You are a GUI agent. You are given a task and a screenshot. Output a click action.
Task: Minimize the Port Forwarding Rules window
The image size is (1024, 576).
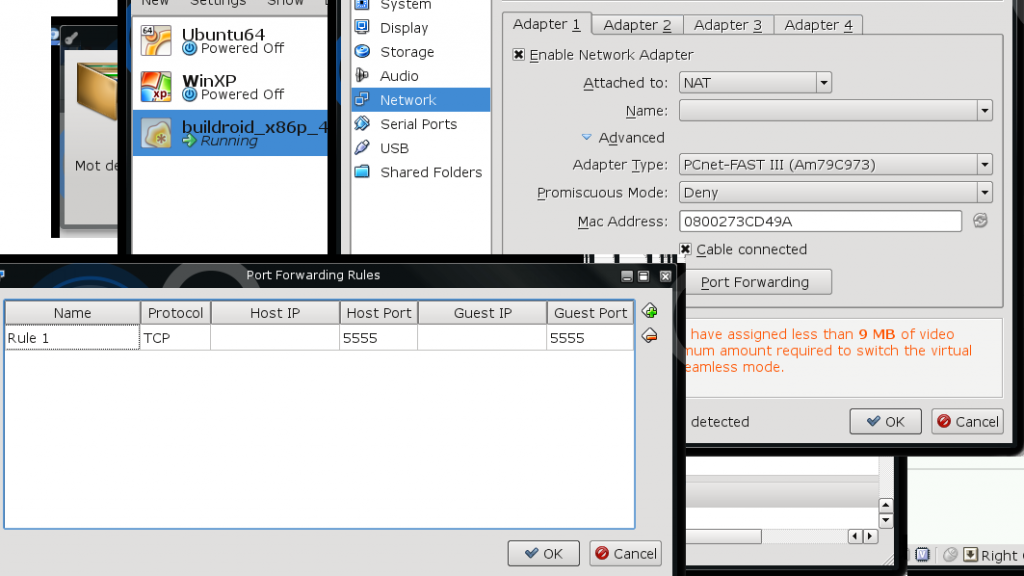click(627, 276)
